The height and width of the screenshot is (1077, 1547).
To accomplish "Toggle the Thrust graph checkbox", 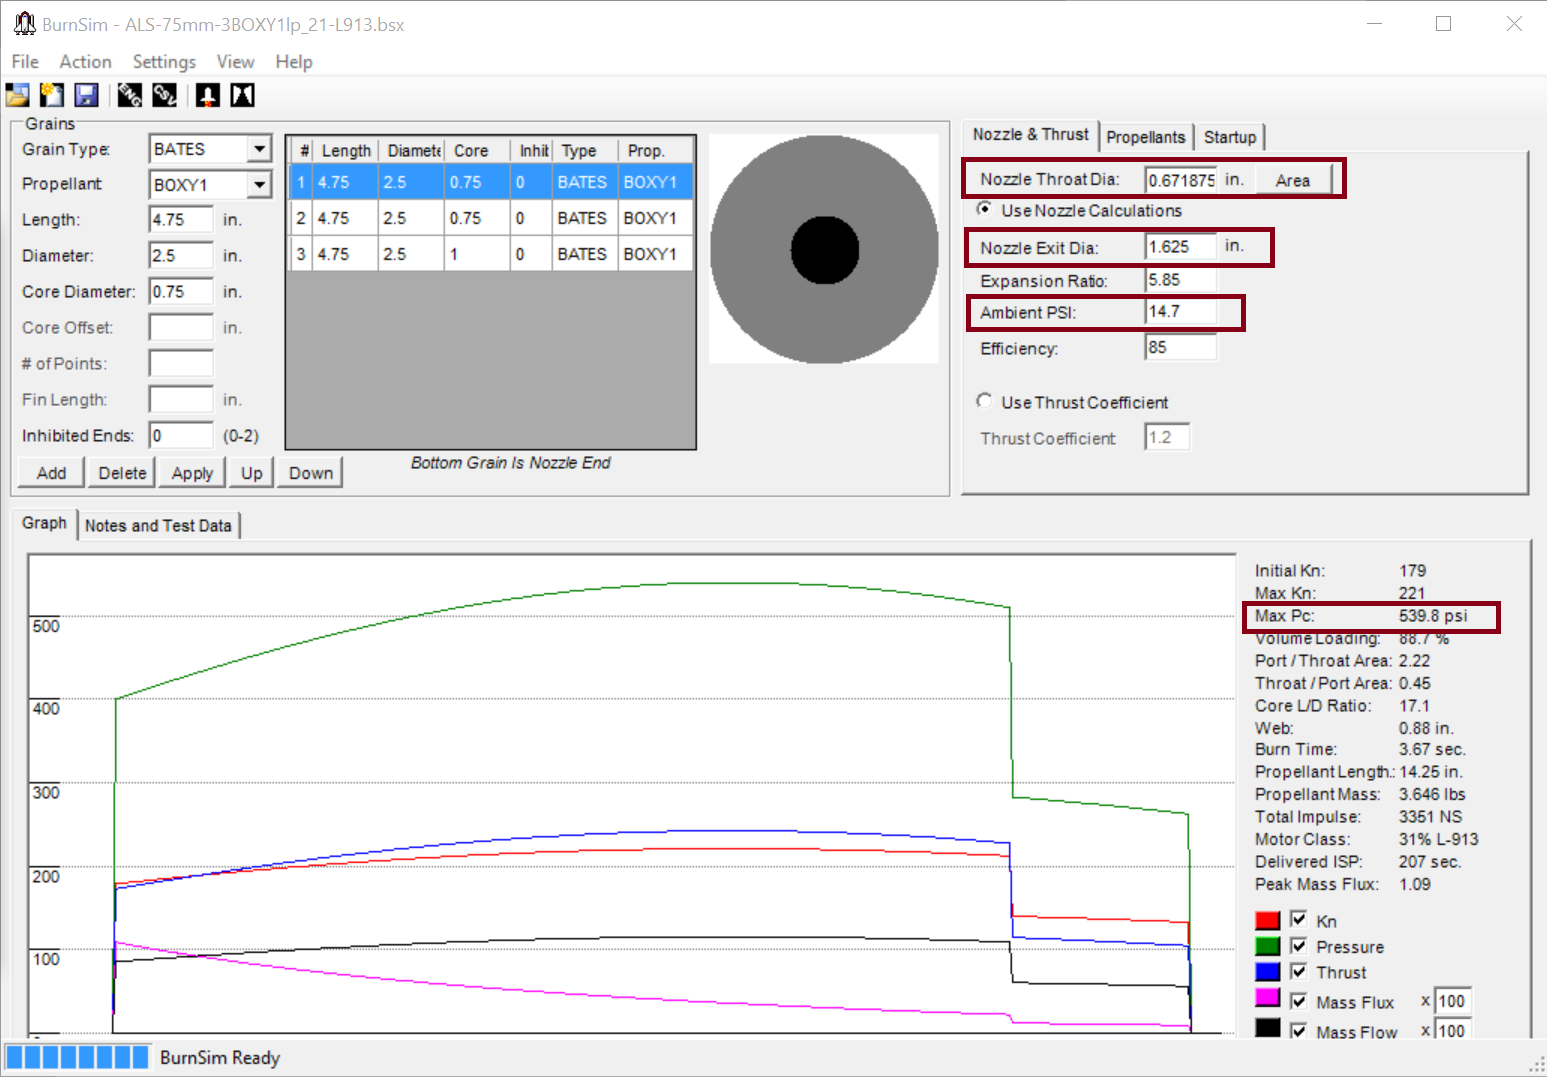I will (1299, 971).
